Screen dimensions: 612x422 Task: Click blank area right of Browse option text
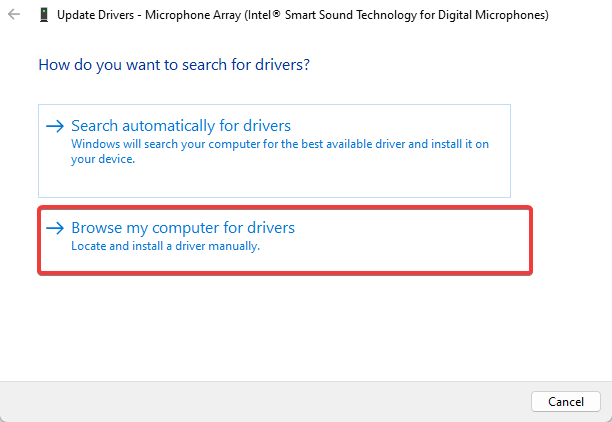click(x=420, y=238)
